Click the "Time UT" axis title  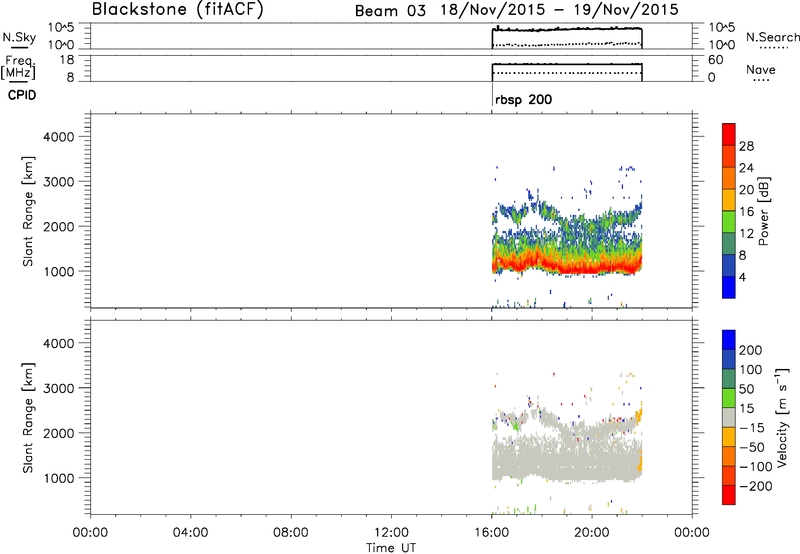click(391, 548)
